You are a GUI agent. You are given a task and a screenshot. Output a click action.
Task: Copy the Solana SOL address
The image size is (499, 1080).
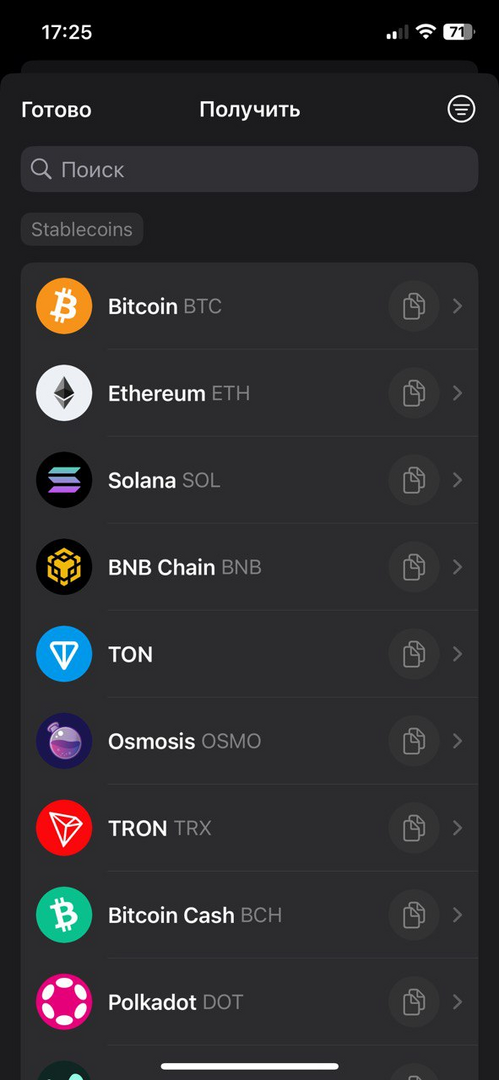click(414, 479)
